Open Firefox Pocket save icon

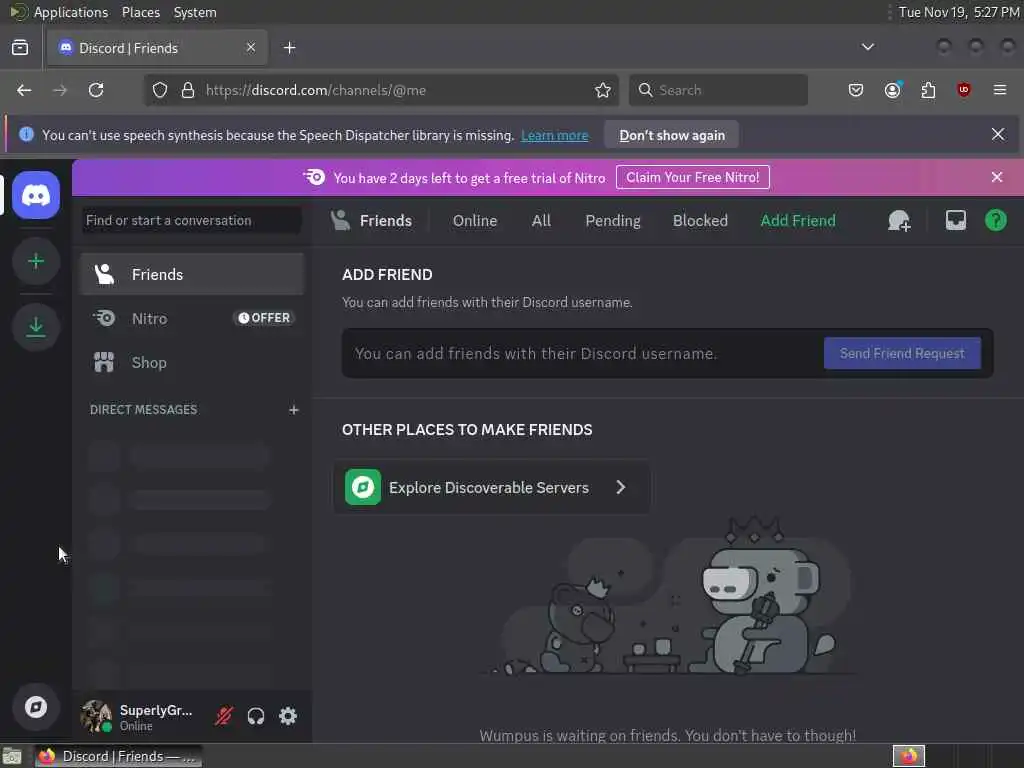(x=856, y=90)
